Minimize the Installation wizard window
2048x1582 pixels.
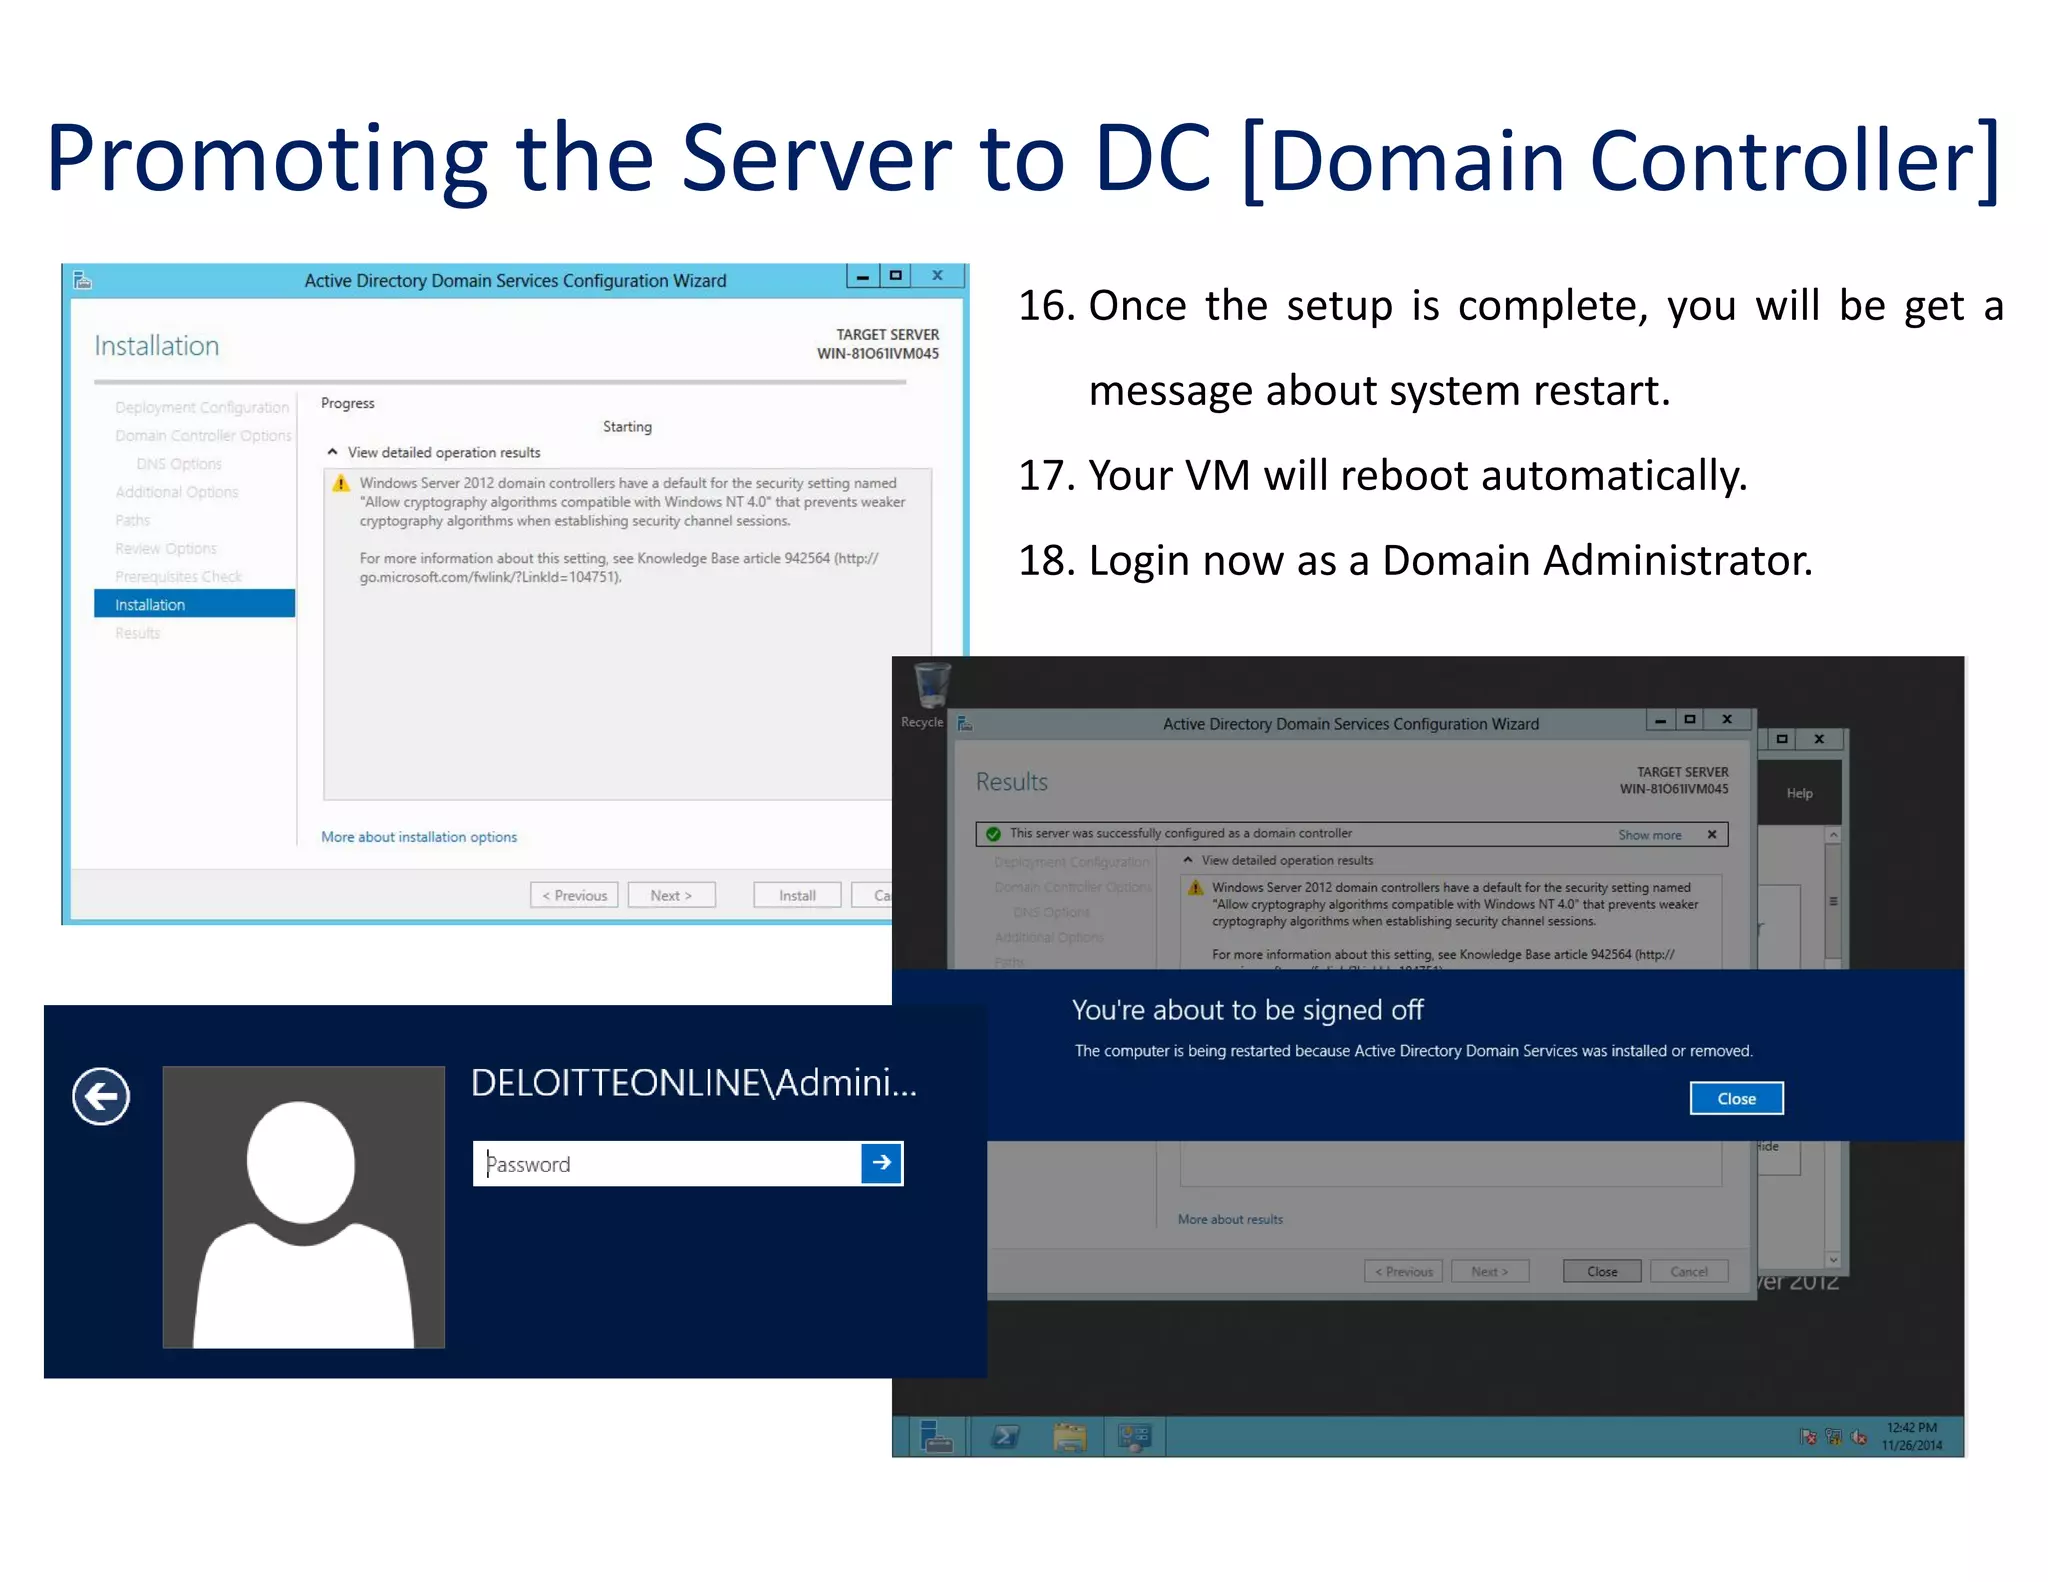pos(862,276)
